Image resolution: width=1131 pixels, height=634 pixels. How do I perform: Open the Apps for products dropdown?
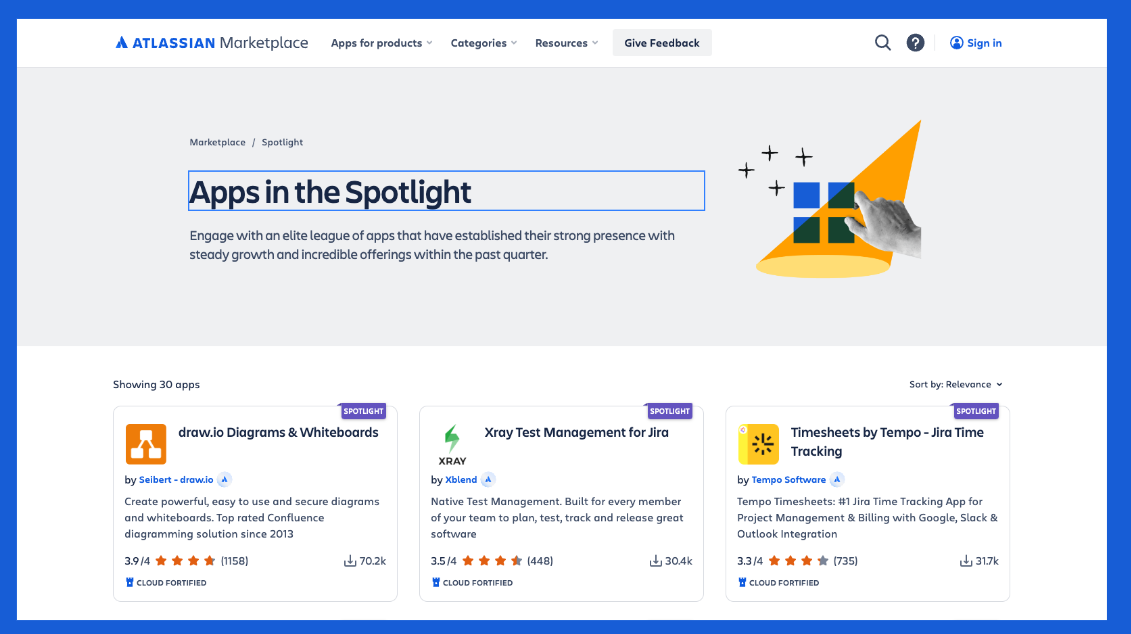pos(381,42)
